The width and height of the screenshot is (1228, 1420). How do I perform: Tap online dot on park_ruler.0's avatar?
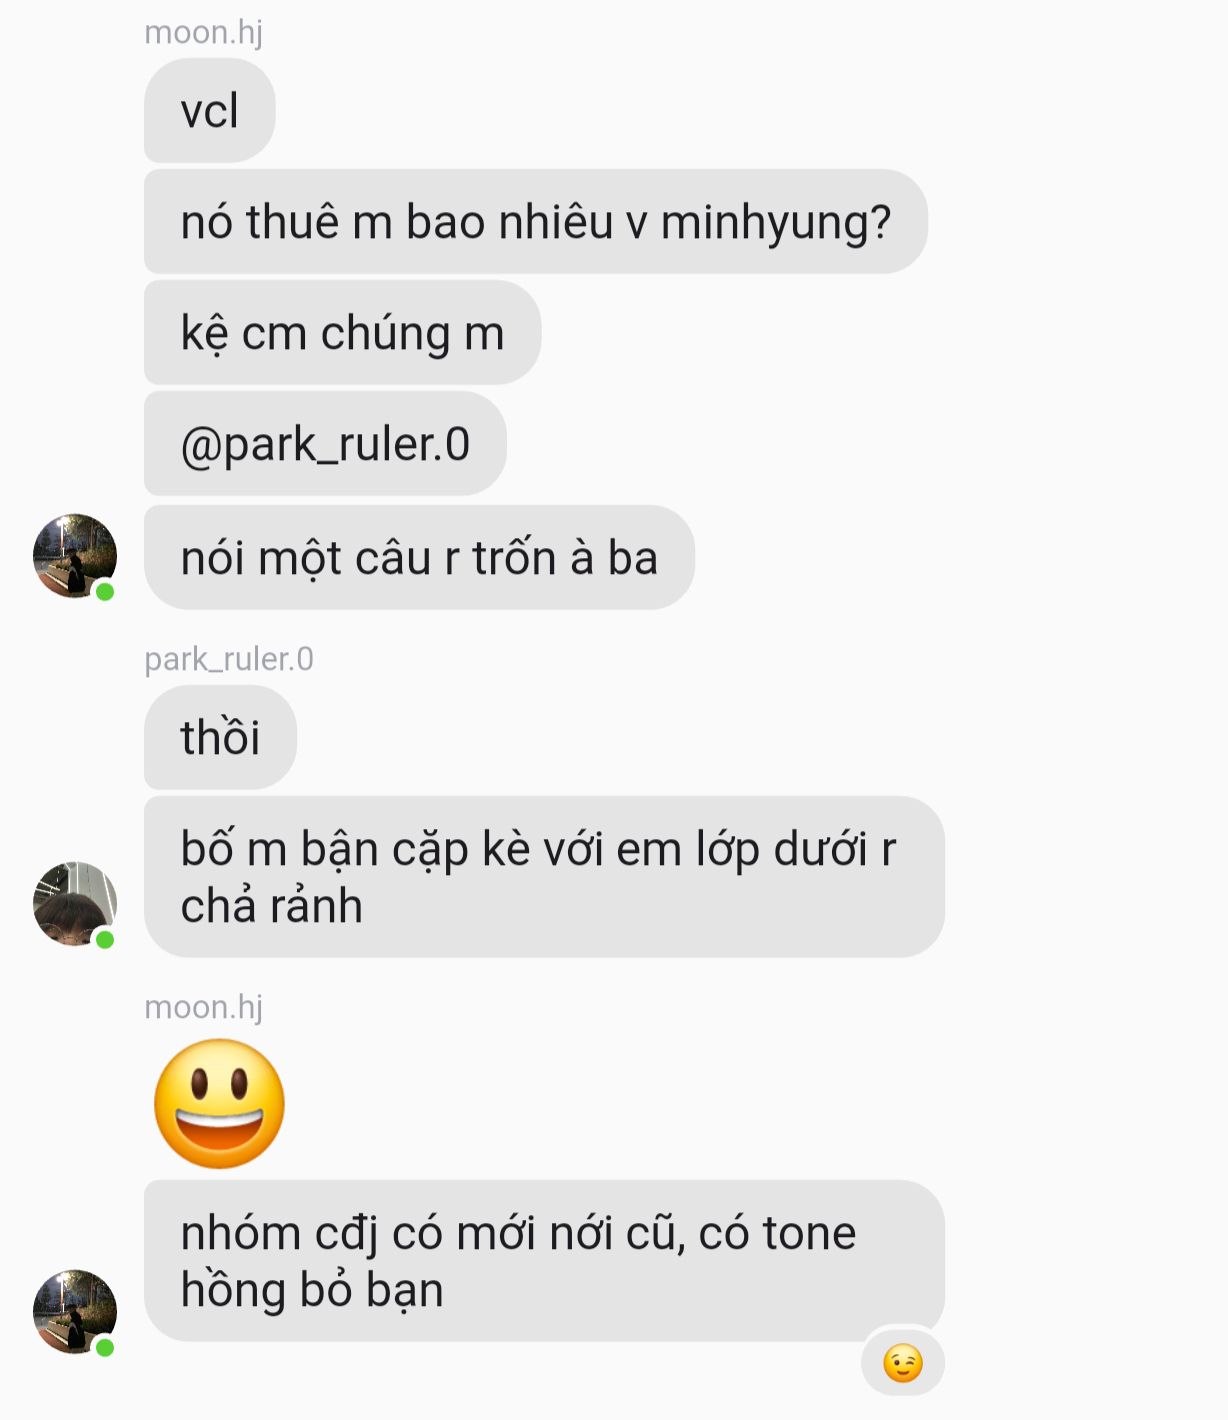pyautogui.click(x=105, y=939)
